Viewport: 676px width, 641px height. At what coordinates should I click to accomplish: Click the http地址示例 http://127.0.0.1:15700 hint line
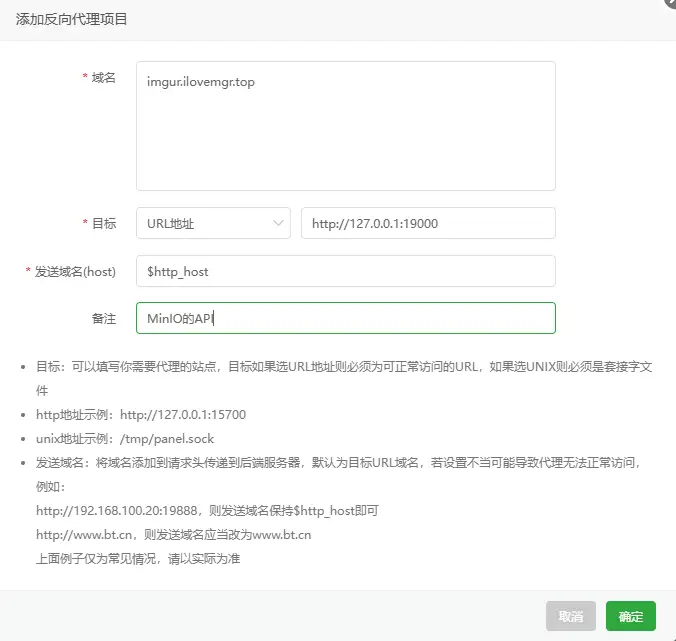pos(141,415)
